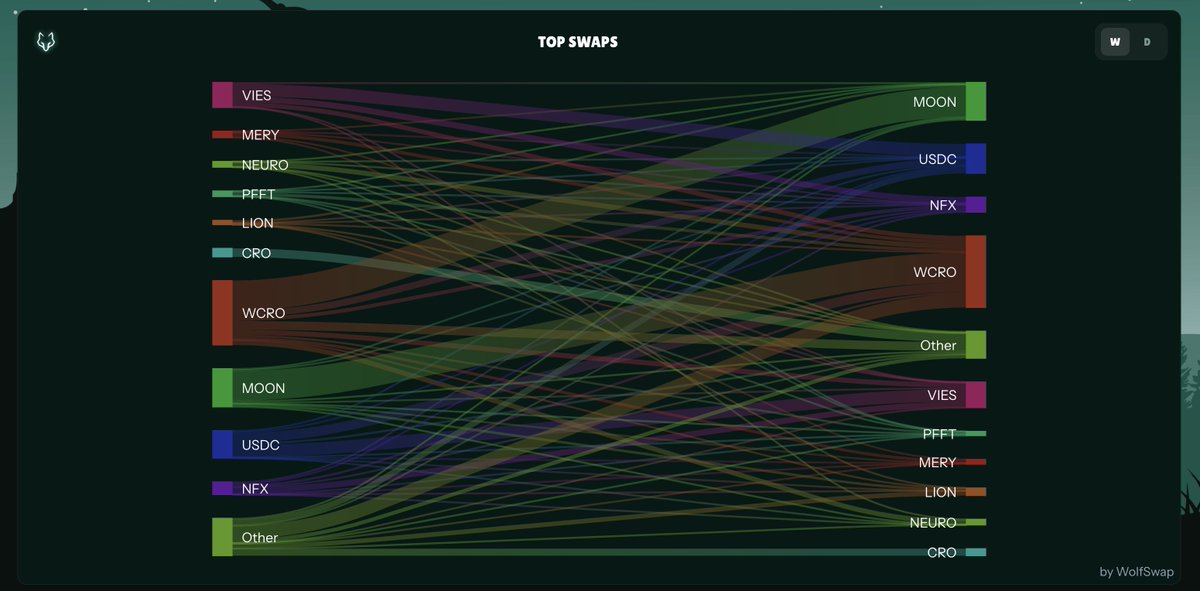
Task: Click the NFX destination node bar
Action: pos(976,205)
